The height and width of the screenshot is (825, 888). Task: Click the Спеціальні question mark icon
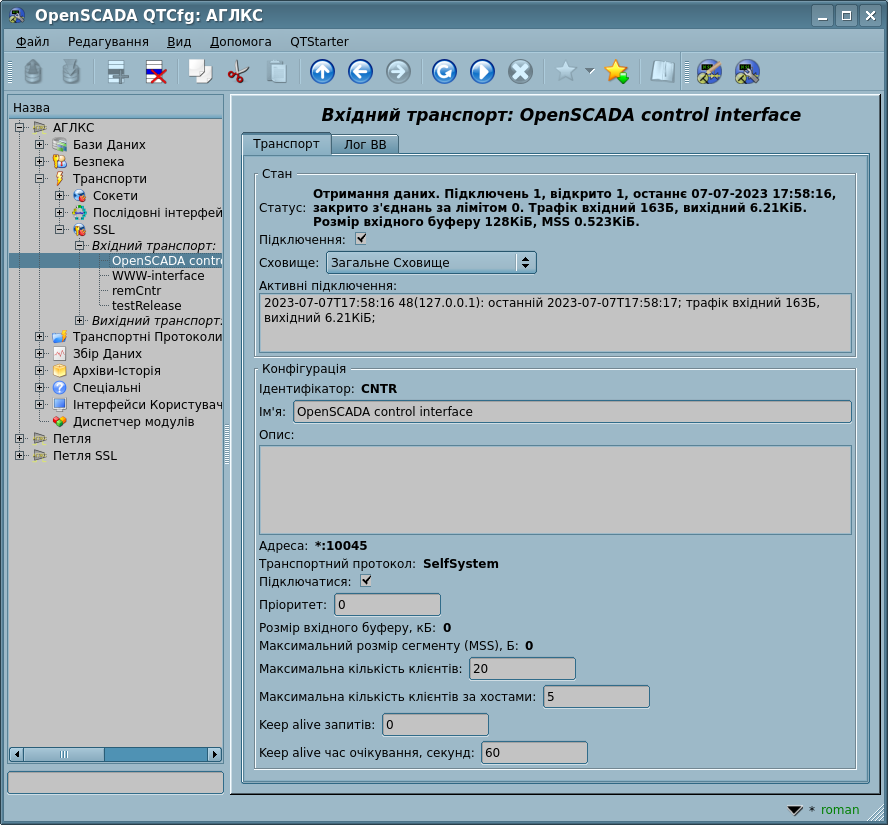point(59,388)
